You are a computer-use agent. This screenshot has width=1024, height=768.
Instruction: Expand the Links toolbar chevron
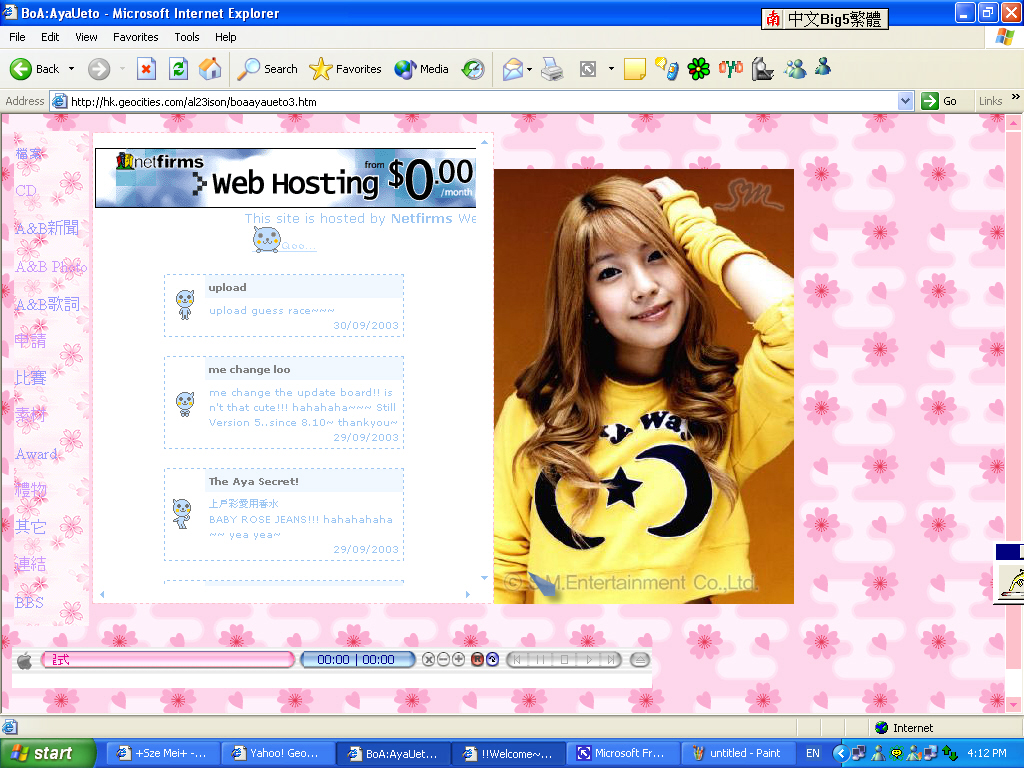tap(1015, 97)
